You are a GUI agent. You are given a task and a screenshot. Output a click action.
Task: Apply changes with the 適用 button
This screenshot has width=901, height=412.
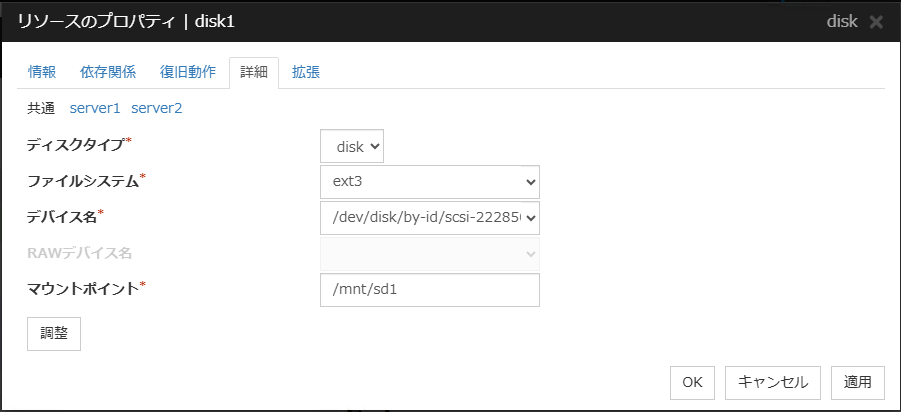pos(858,381)
